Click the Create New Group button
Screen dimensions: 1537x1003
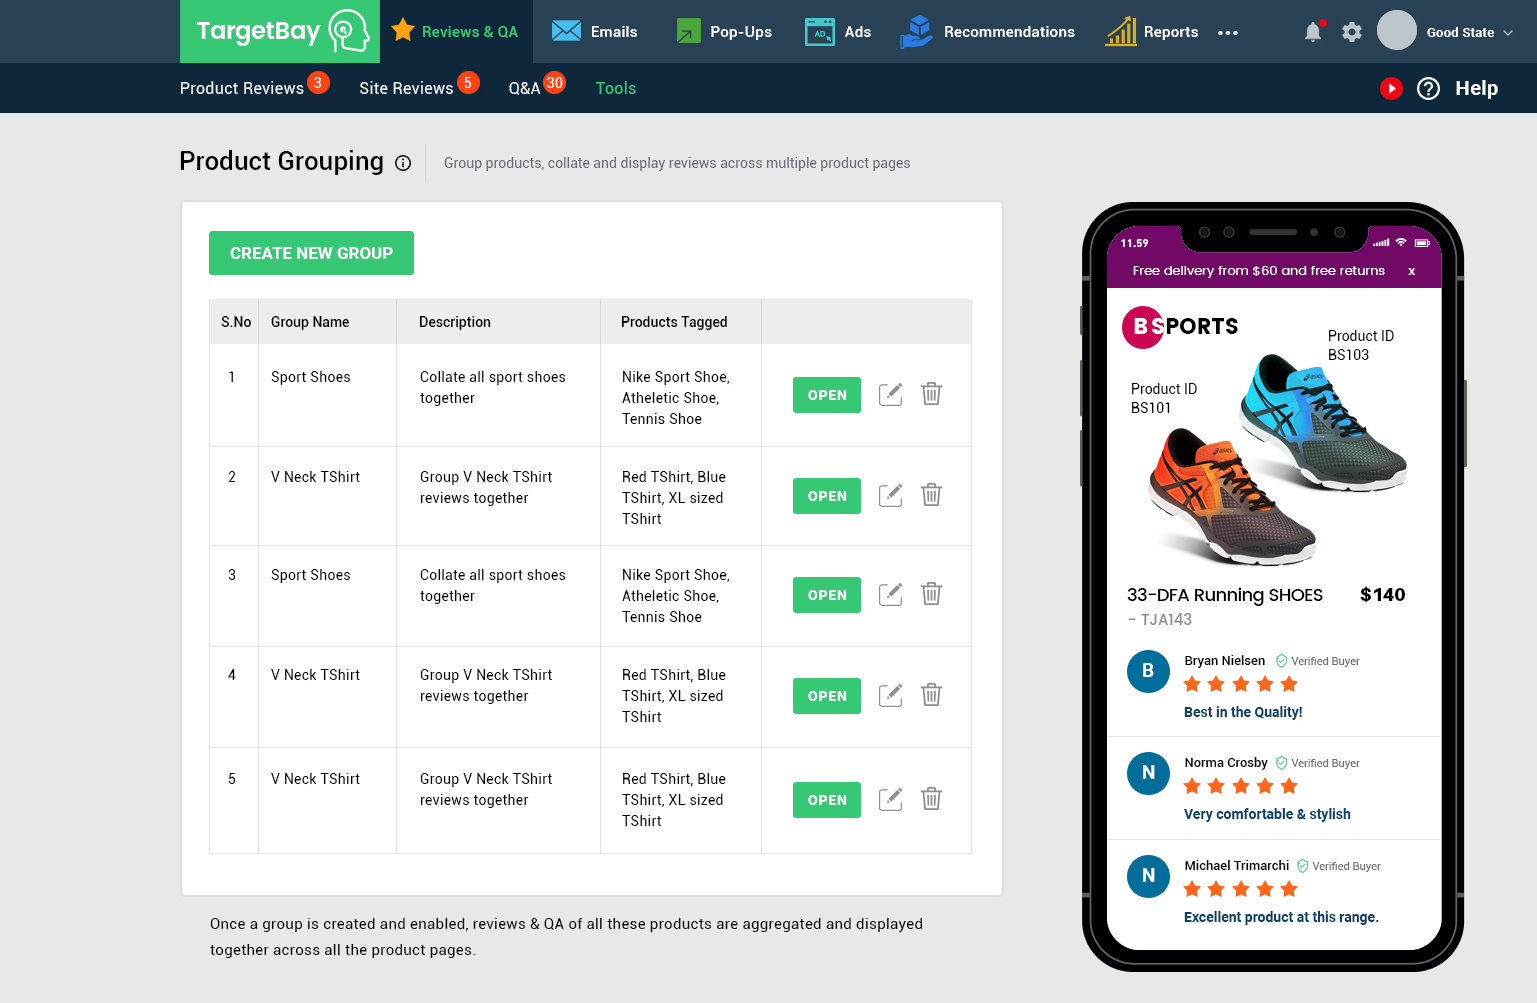click(x=311, y=253)
